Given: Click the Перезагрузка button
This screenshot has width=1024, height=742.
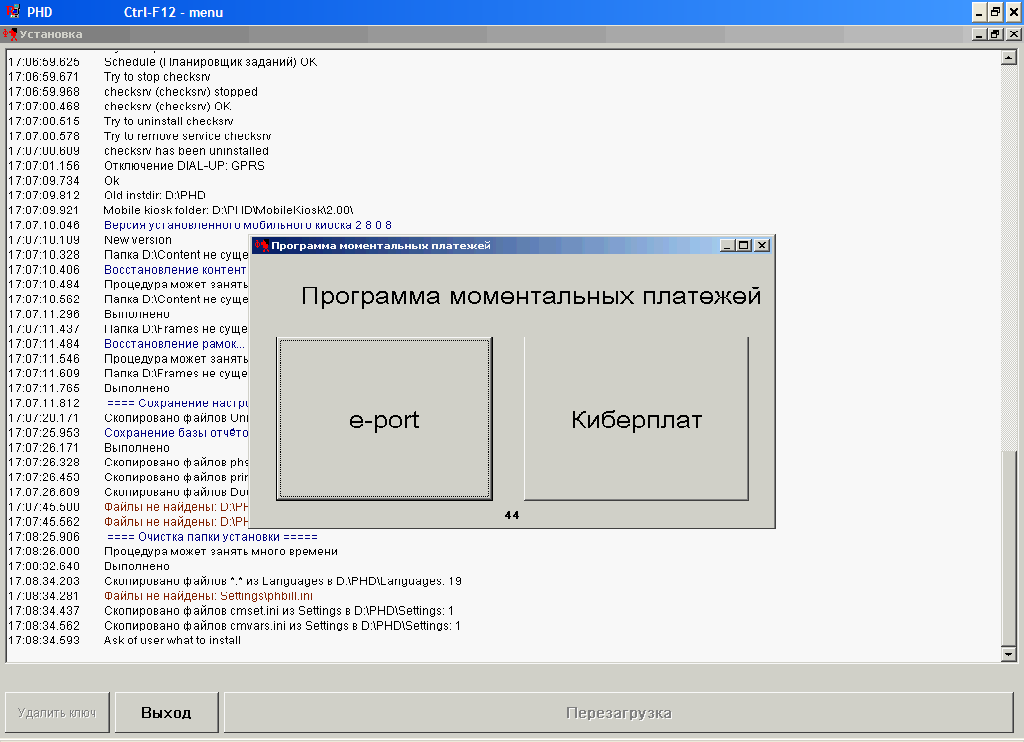Looking at the screenshot, I should pyautogui.click(x=618, y=713).
